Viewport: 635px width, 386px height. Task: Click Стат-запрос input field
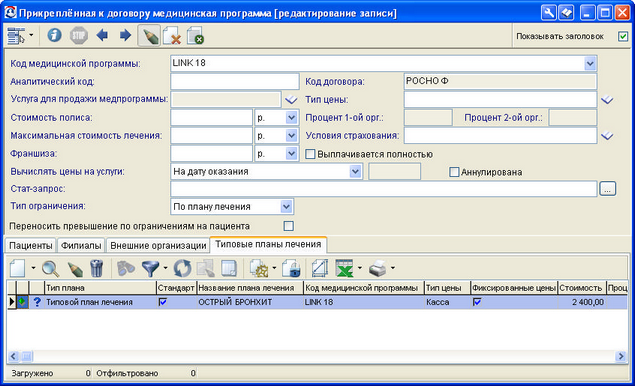point(384,189)
